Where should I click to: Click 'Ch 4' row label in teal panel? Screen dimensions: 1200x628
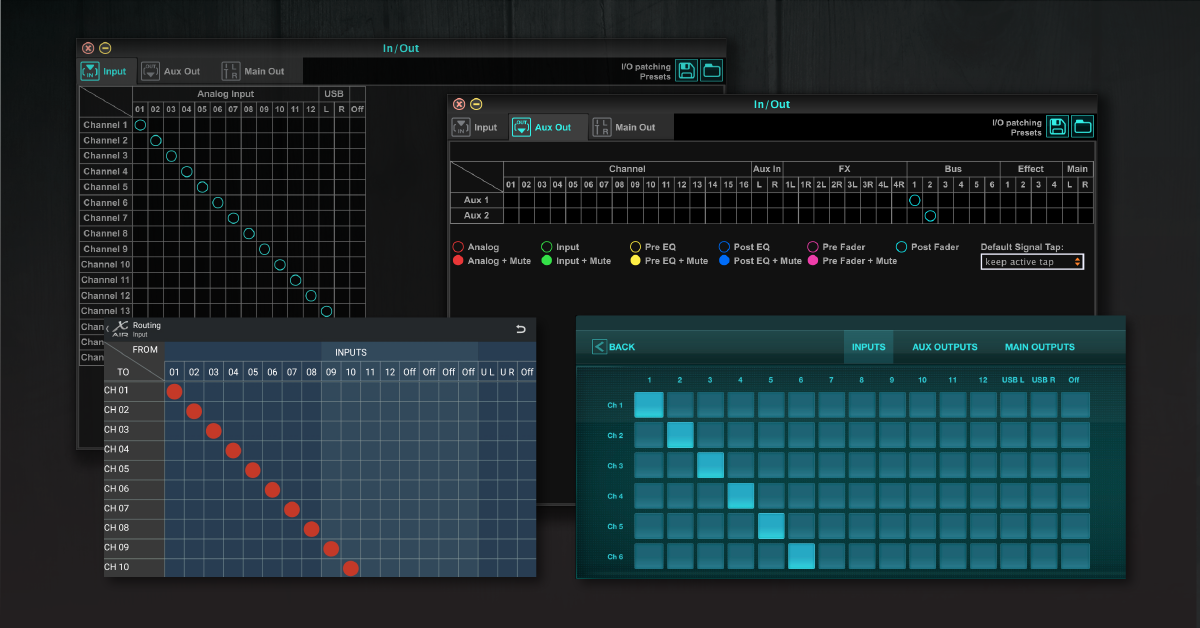point(615,496)
